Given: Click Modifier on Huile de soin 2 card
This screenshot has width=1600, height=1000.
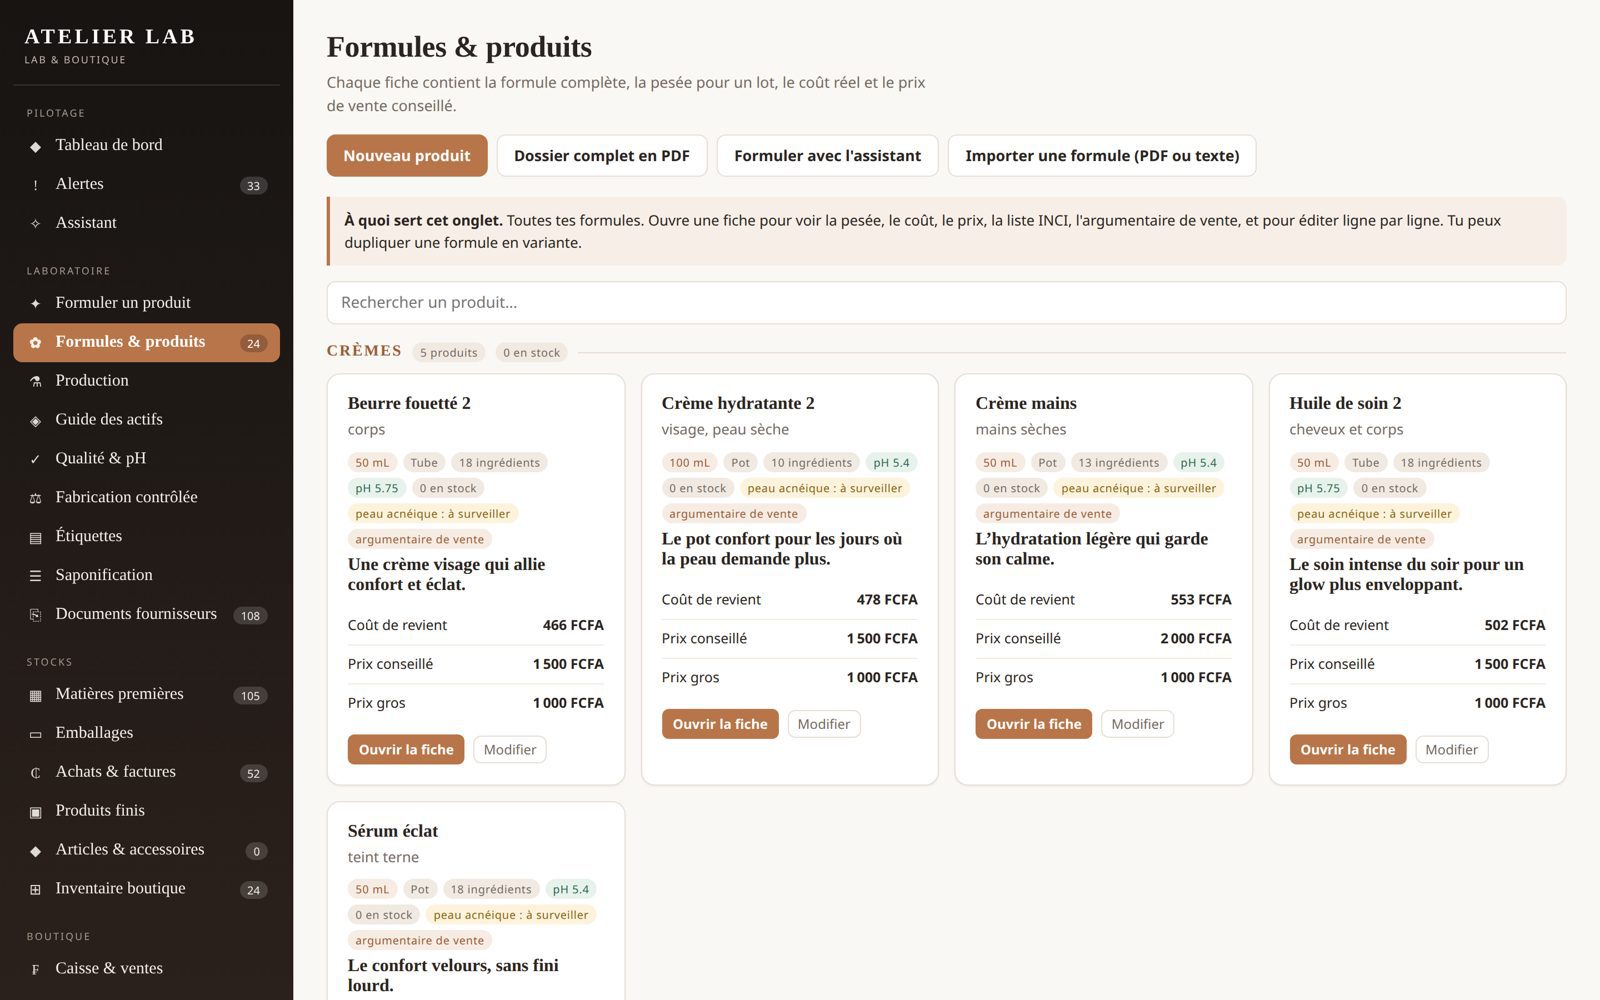Looking at the screenshot, I should coord(1452,750).
